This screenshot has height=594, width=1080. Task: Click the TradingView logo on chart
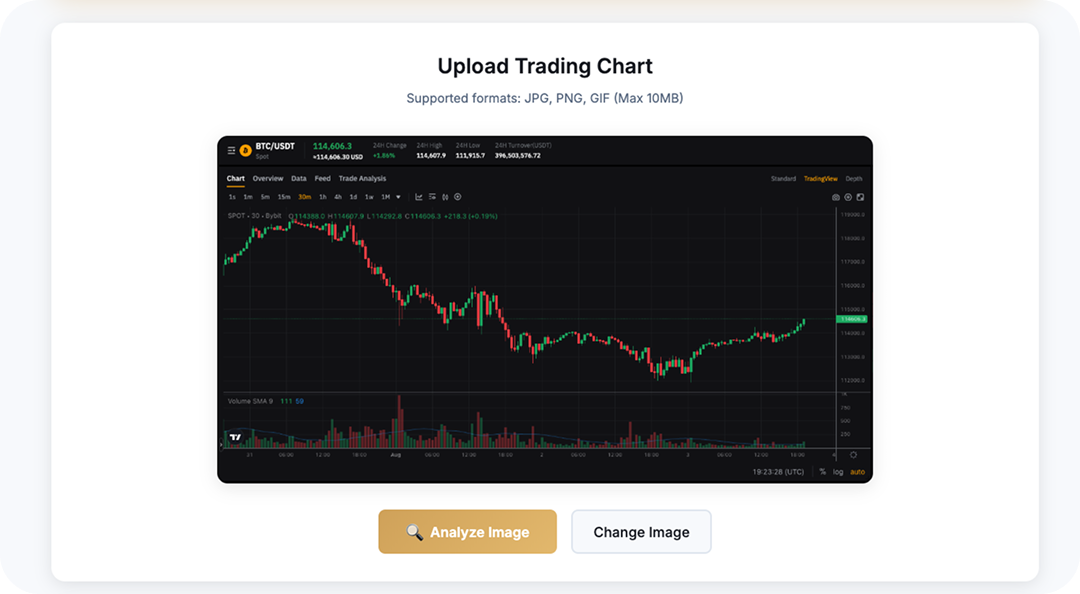point(235,437)
